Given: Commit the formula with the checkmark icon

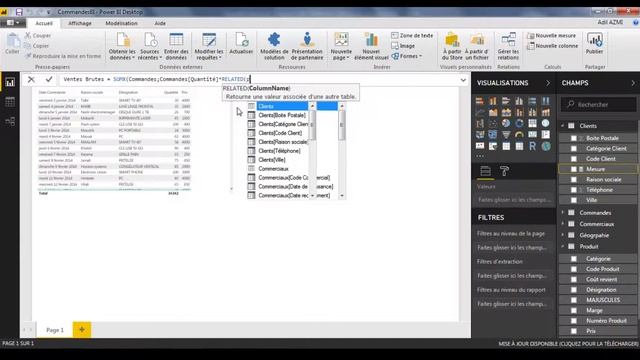Looking at the screenshot, I should click(49, 79).
